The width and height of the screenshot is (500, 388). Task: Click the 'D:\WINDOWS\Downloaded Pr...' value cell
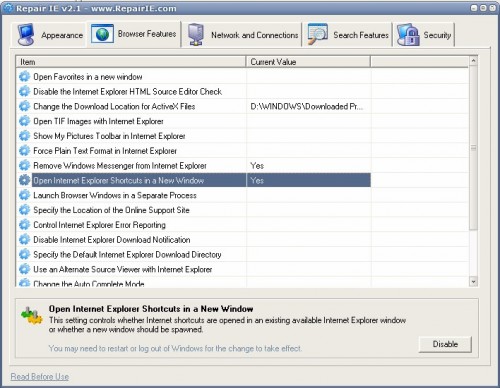click(307, 106)
